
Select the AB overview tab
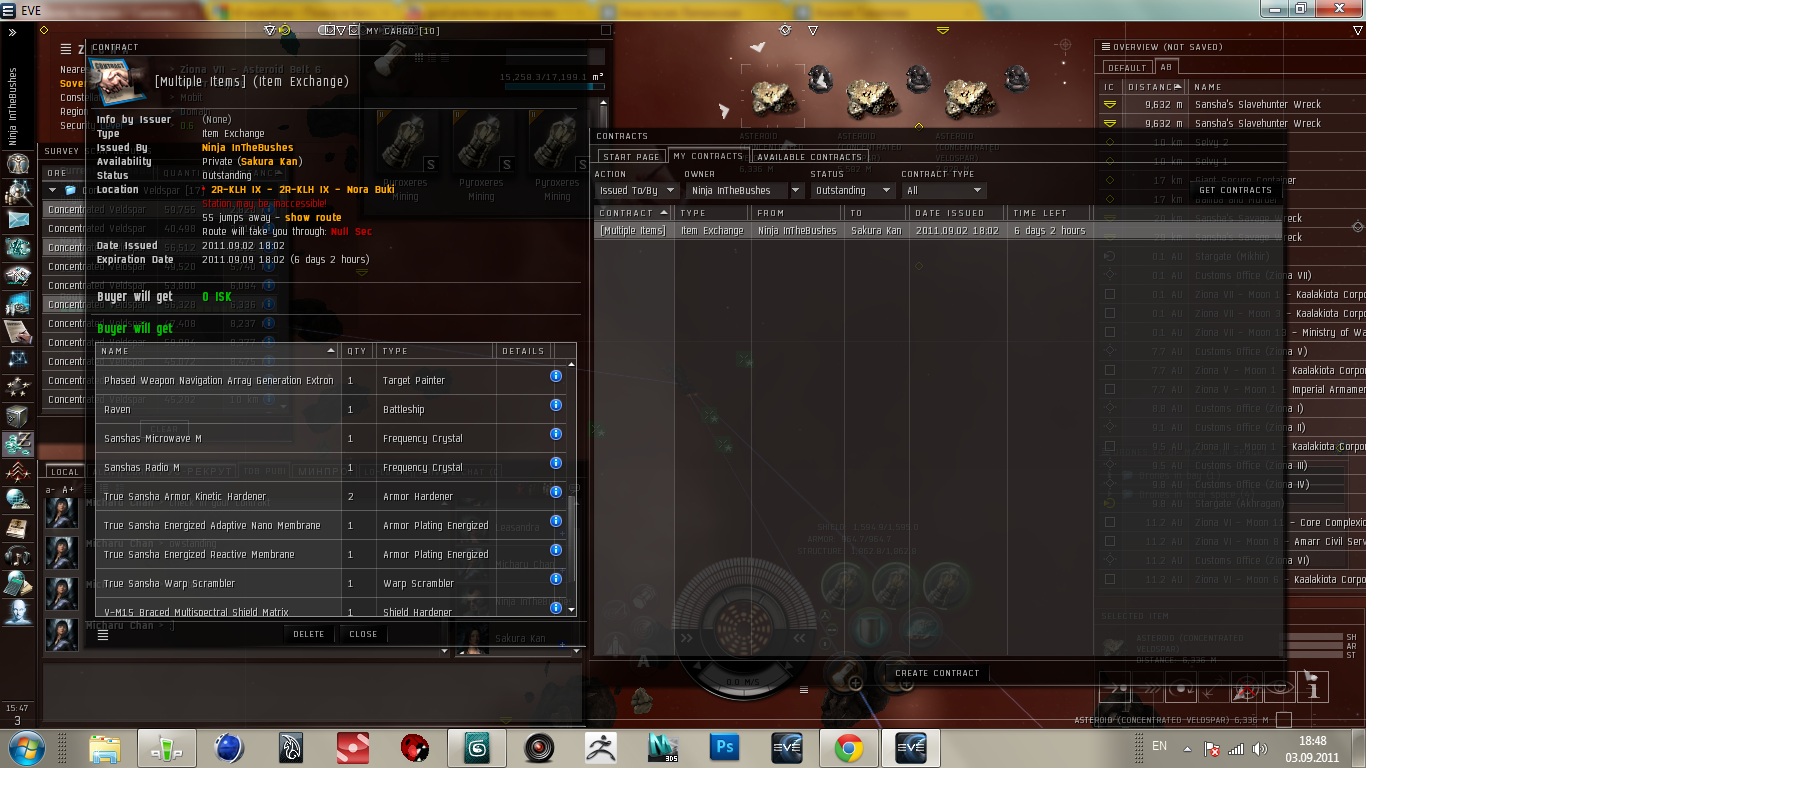click(1166, 67)
